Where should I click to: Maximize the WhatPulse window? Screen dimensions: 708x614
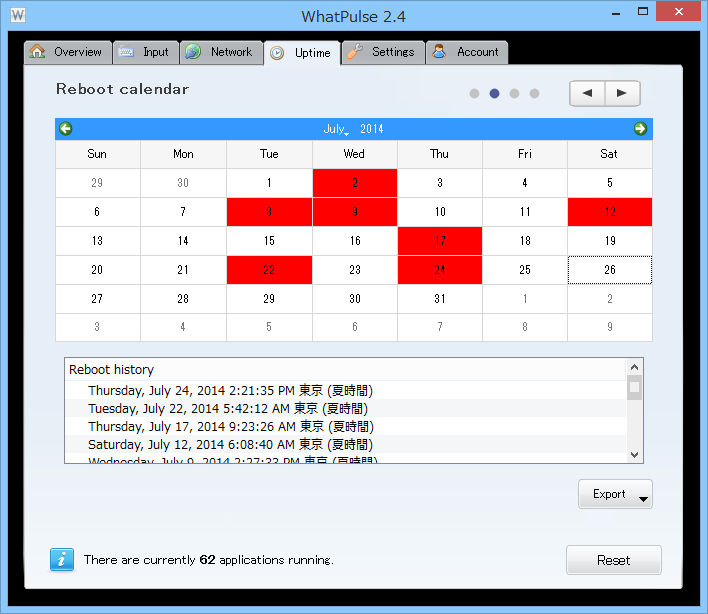(x=643, y=12)
